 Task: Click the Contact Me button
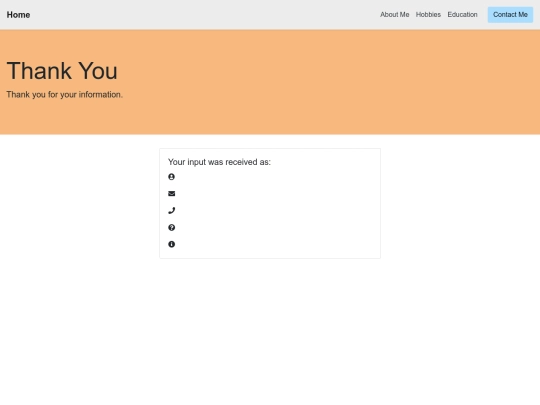pos(510,14)
